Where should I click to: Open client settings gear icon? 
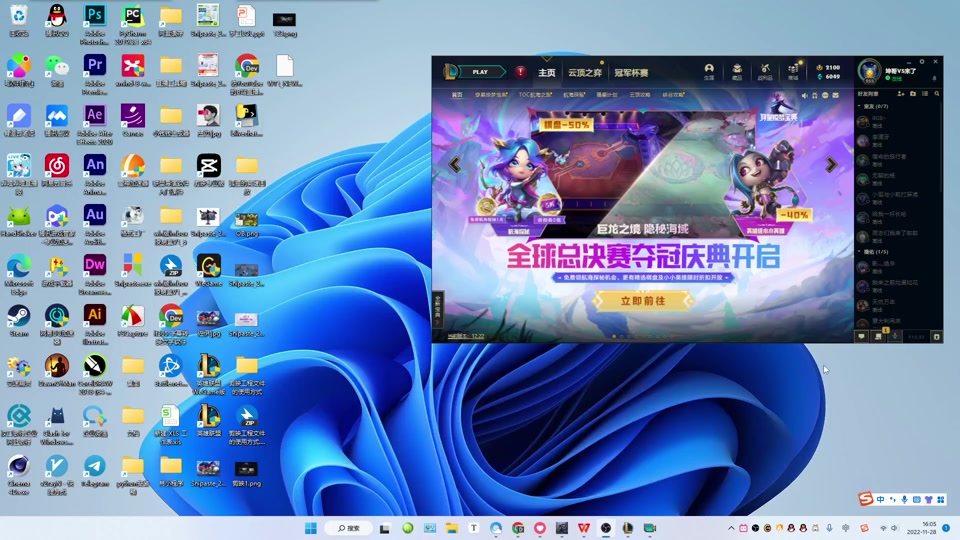tap(922, 62)
